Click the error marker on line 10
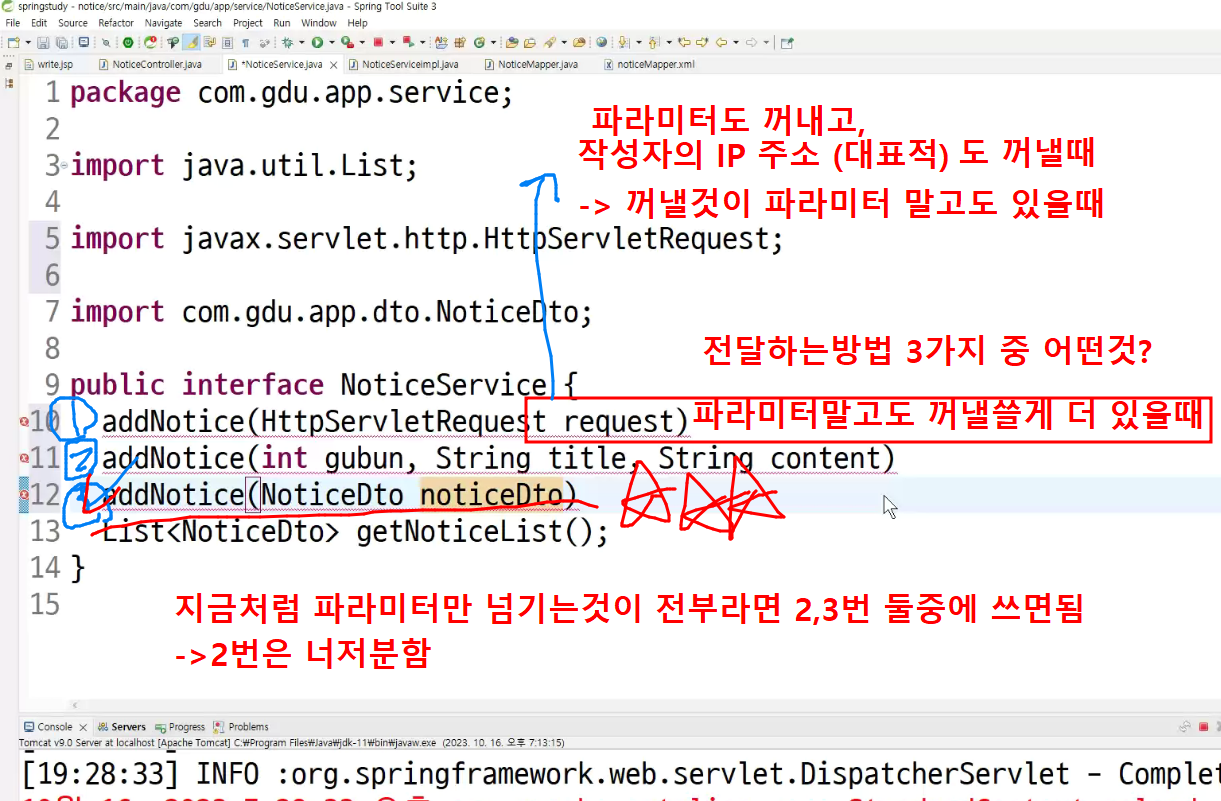This screenshot has width=1221, height=801. pos(24,422)
